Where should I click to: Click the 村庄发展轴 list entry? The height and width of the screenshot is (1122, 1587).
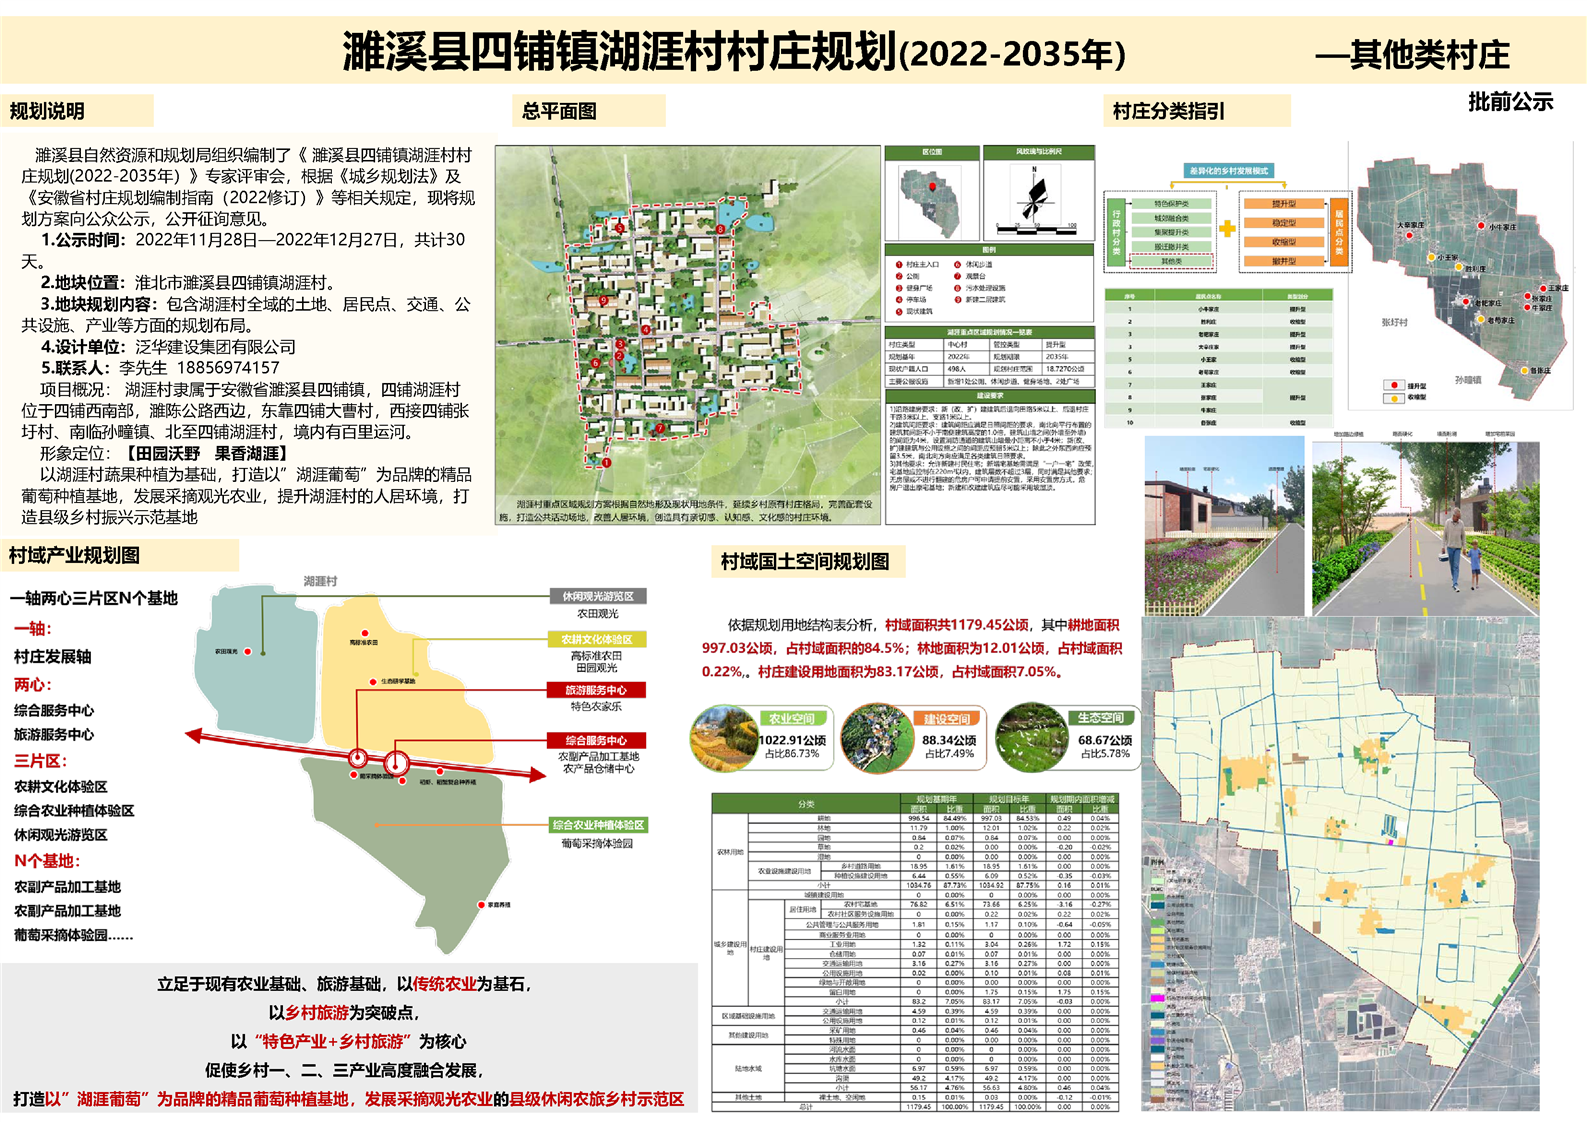[52, 657]
